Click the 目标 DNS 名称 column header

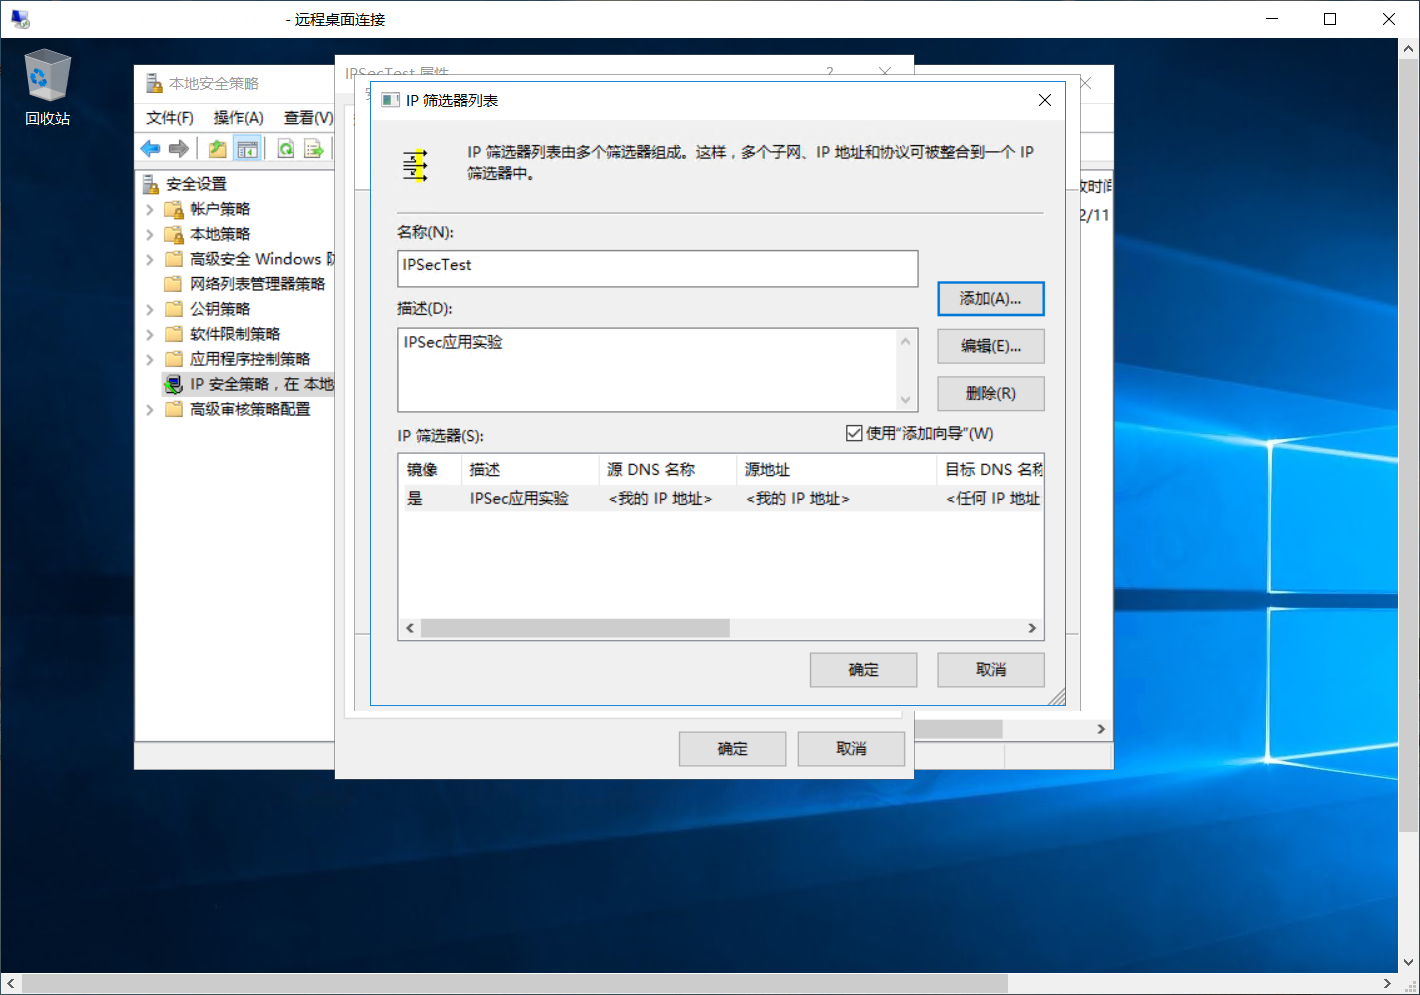coord(991,469)
